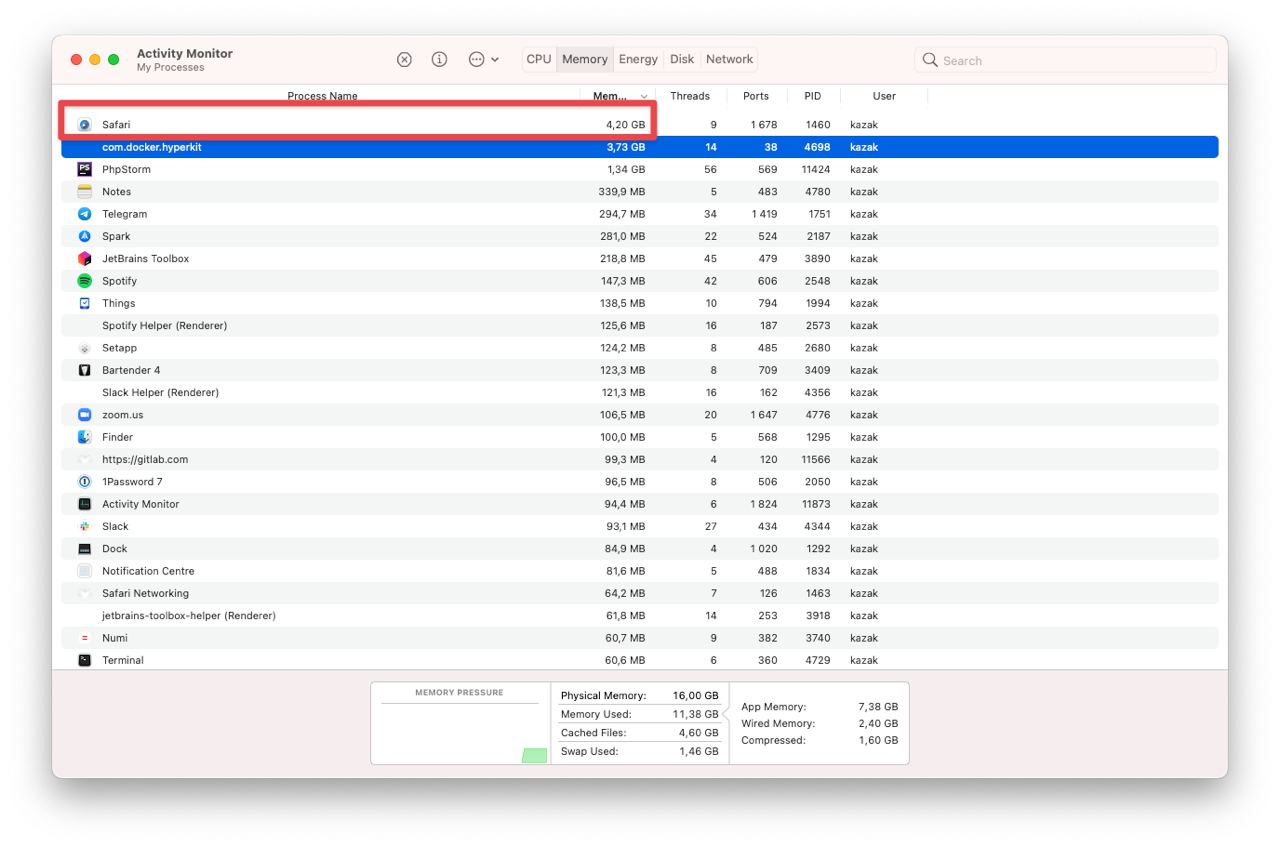Viewport: 1280px width, 847px height.
Task: Click the Search field
Action: [x=1065, y=60]
